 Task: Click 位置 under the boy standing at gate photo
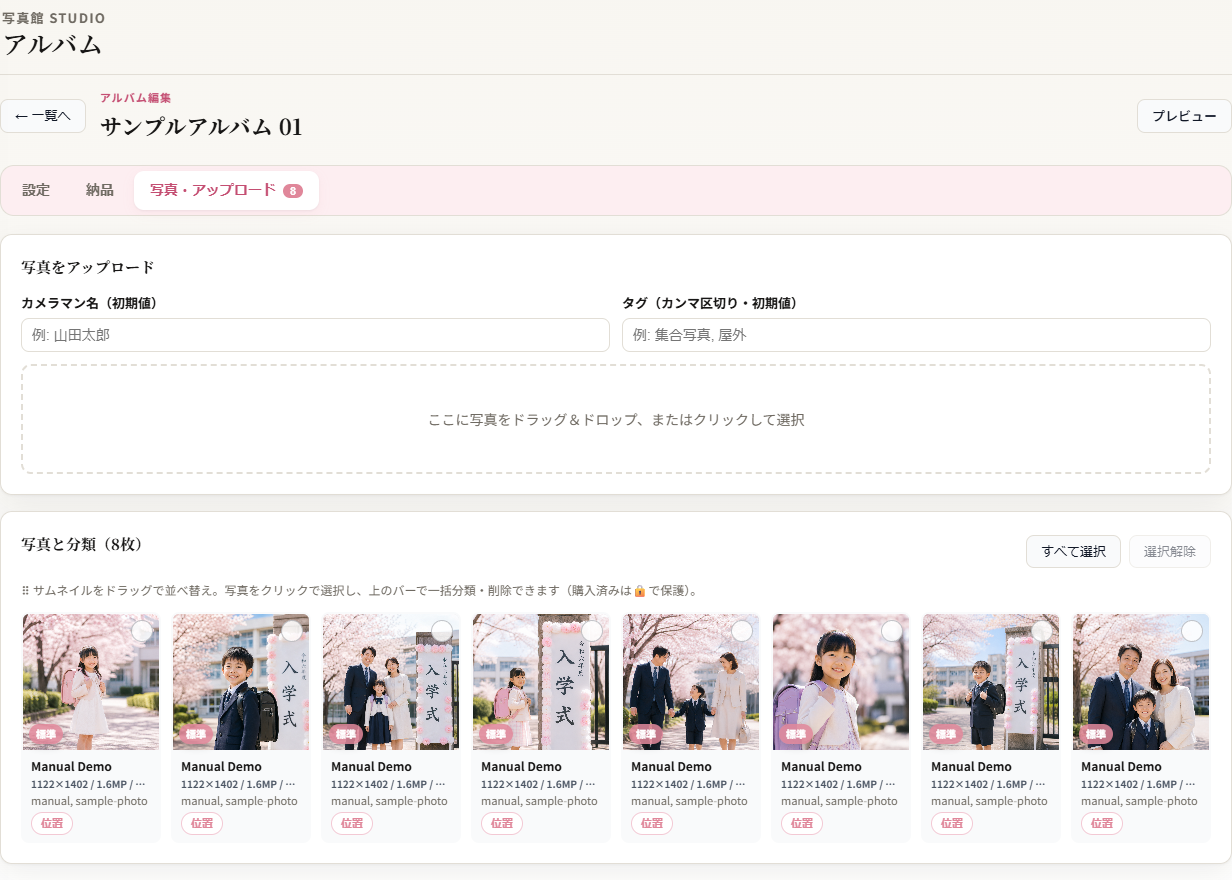pos(952,823)
